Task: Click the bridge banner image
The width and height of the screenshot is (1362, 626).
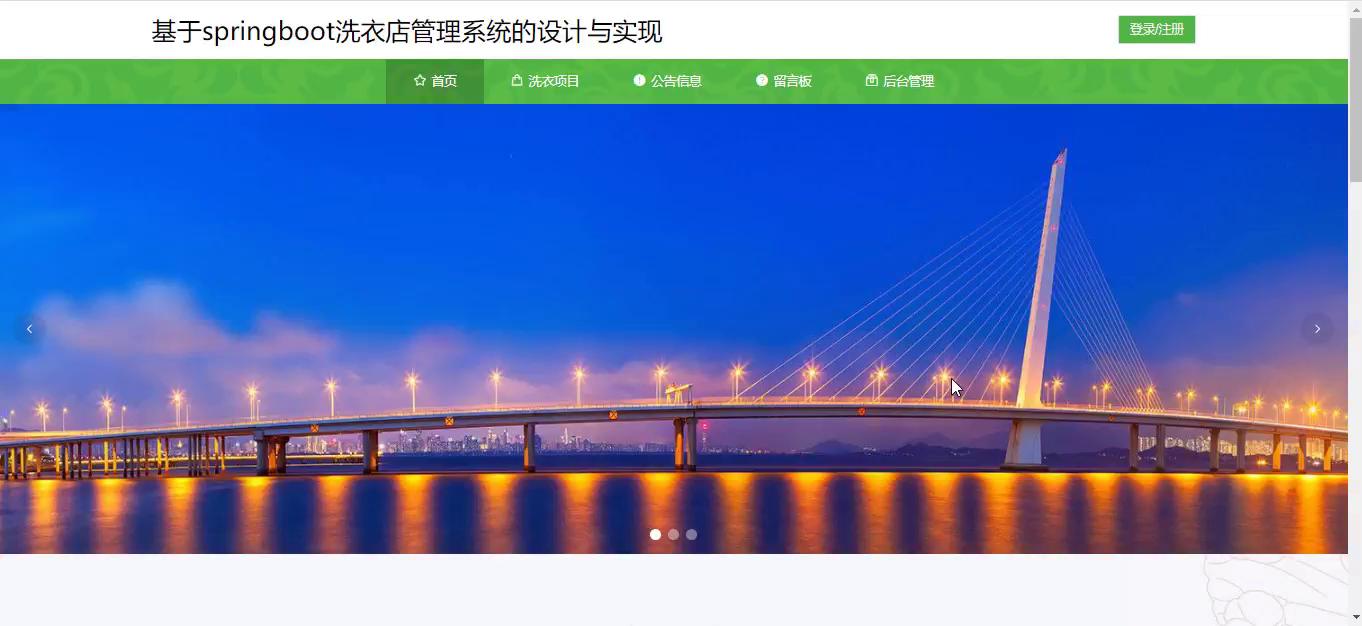Action: [674, 329]
